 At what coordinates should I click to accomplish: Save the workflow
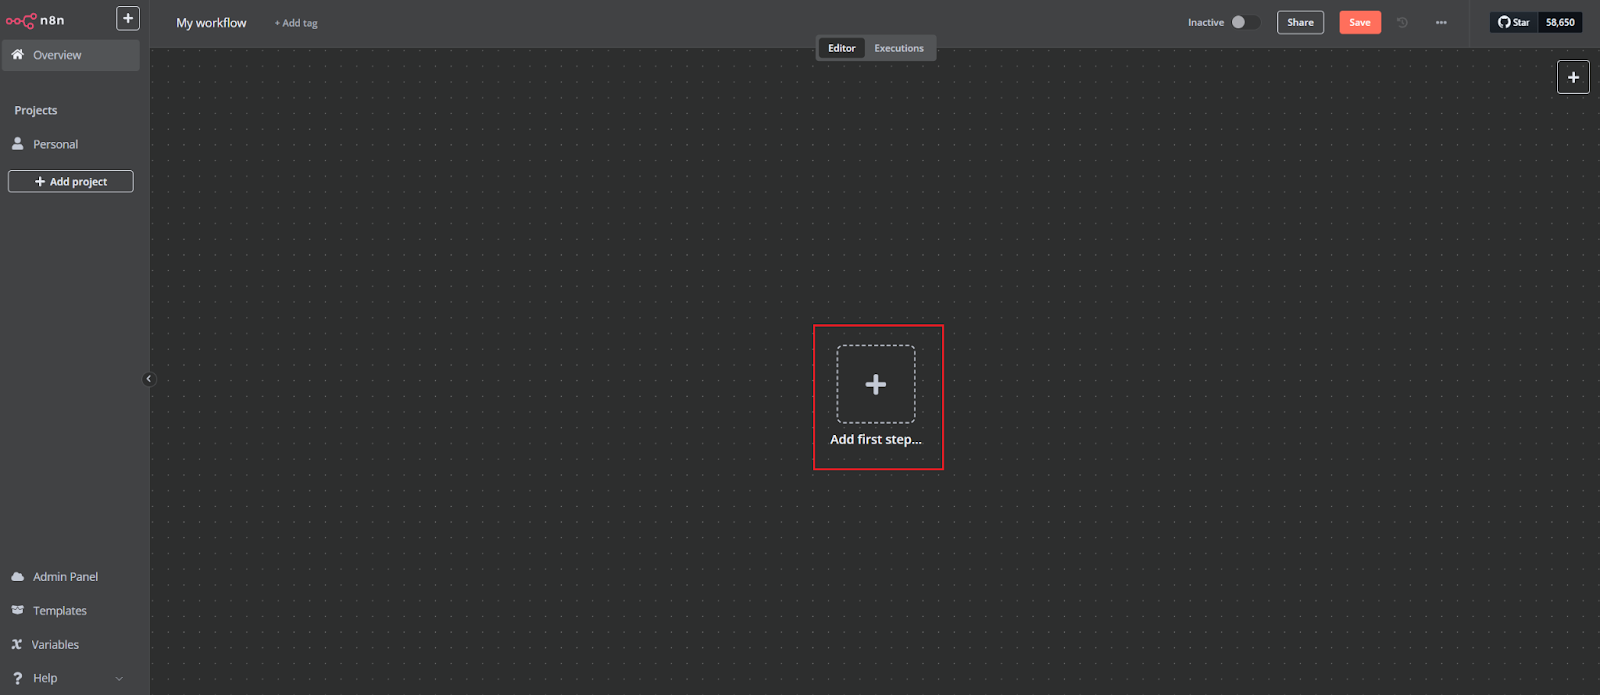[1360, 22]
